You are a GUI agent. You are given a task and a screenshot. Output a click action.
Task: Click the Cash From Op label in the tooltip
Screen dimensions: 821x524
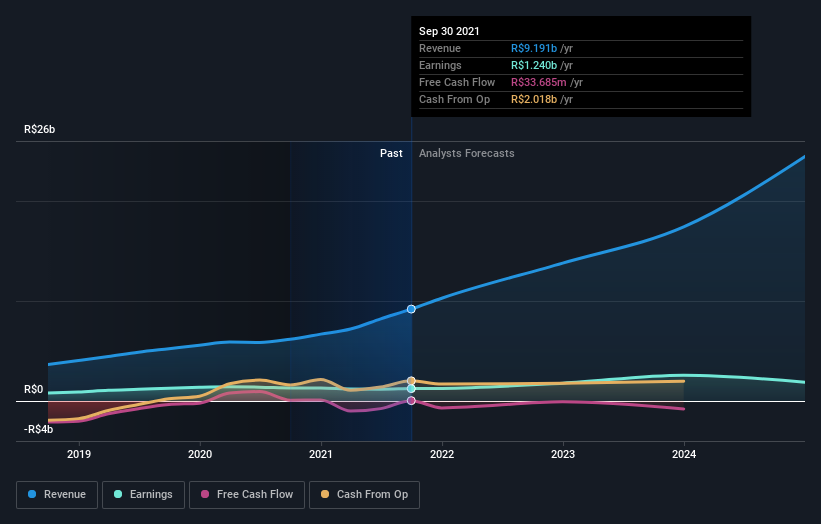click(x=454, y=99)
